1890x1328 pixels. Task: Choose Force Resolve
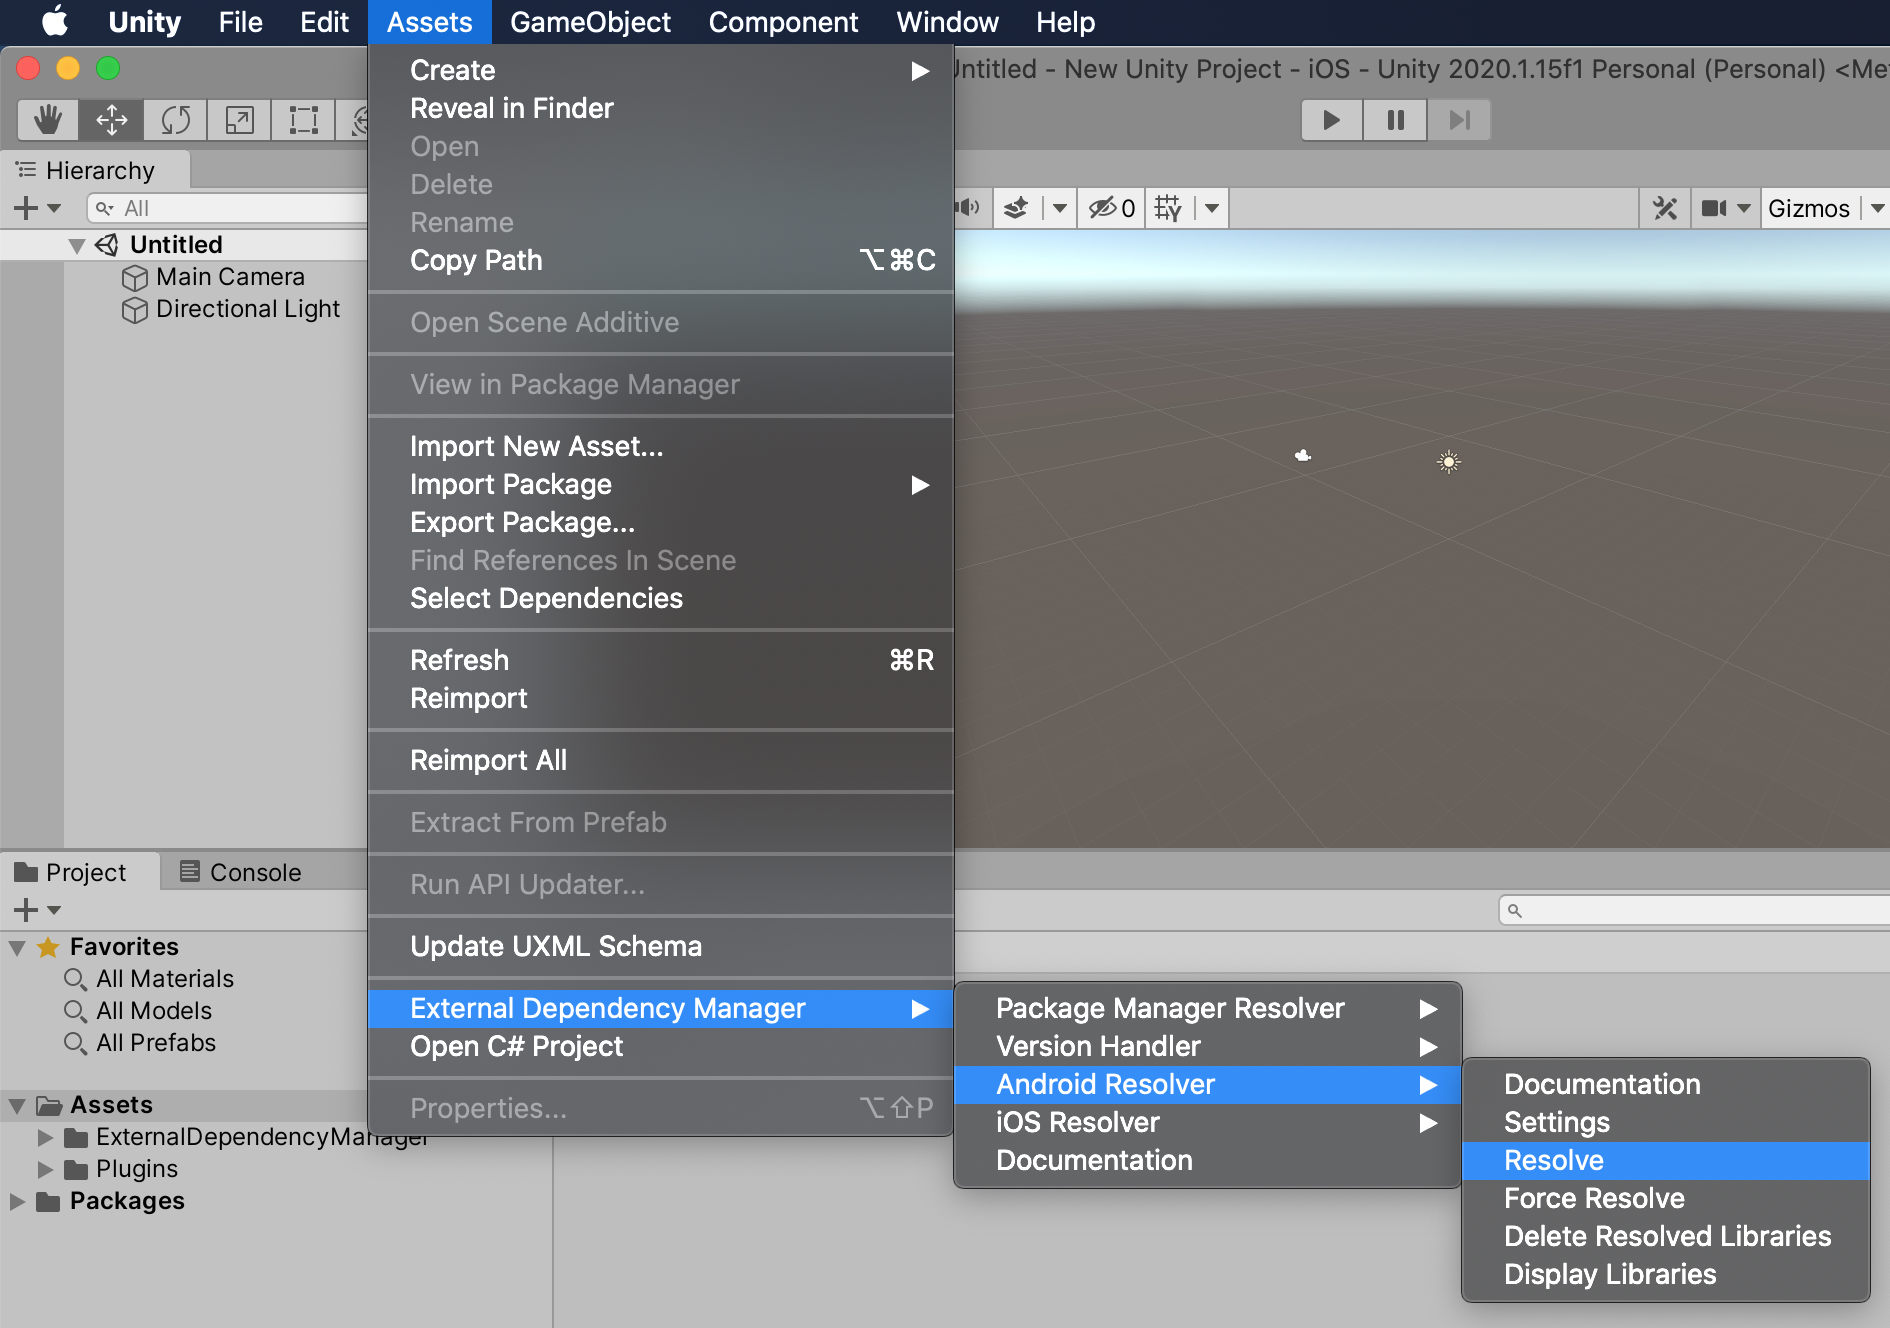click(1666, 1198)
